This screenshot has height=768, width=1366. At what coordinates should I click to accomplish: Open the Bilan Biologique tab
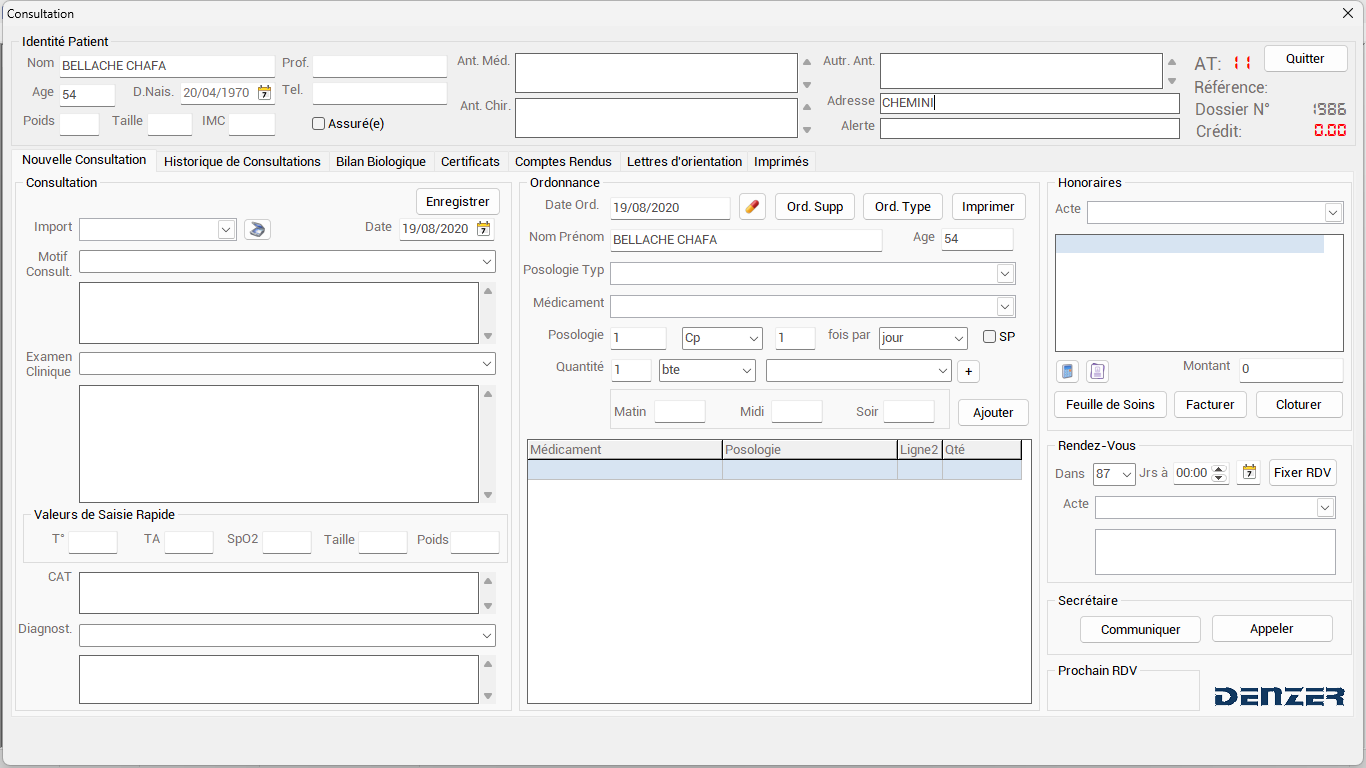coord(380,161)
